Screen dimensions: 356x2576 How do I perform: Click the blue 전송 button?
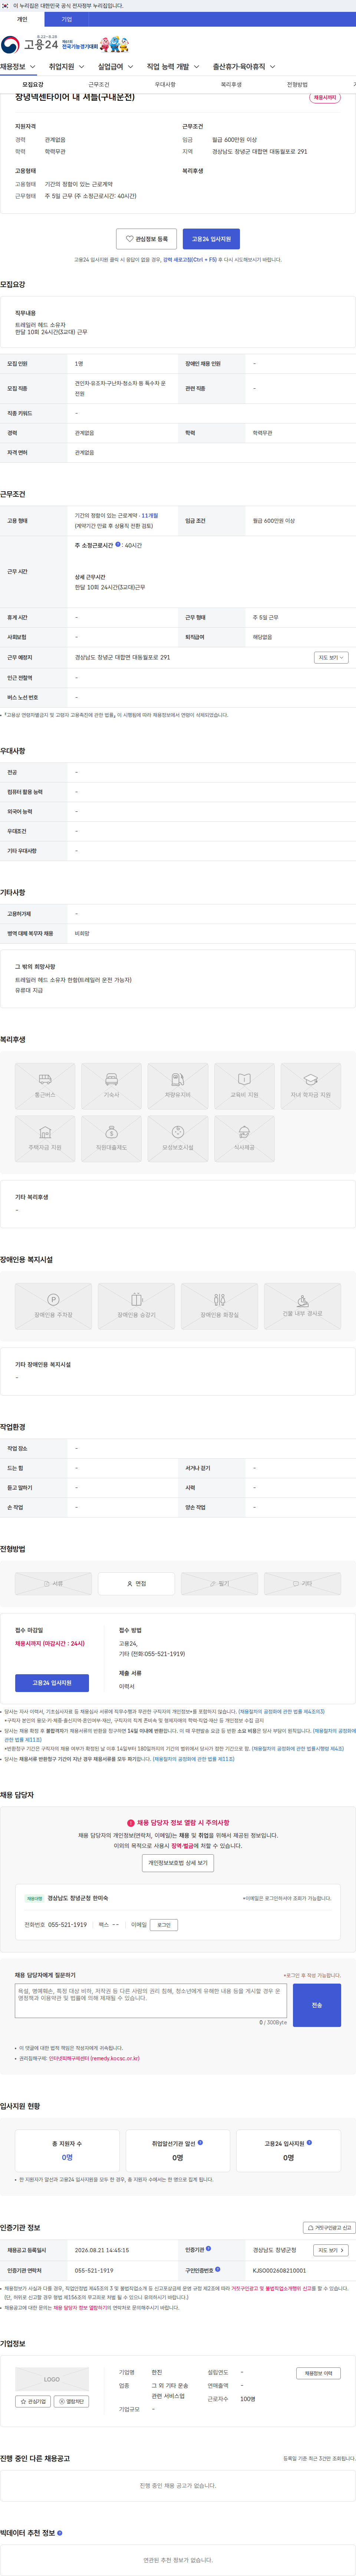(x=317, y=2005)
